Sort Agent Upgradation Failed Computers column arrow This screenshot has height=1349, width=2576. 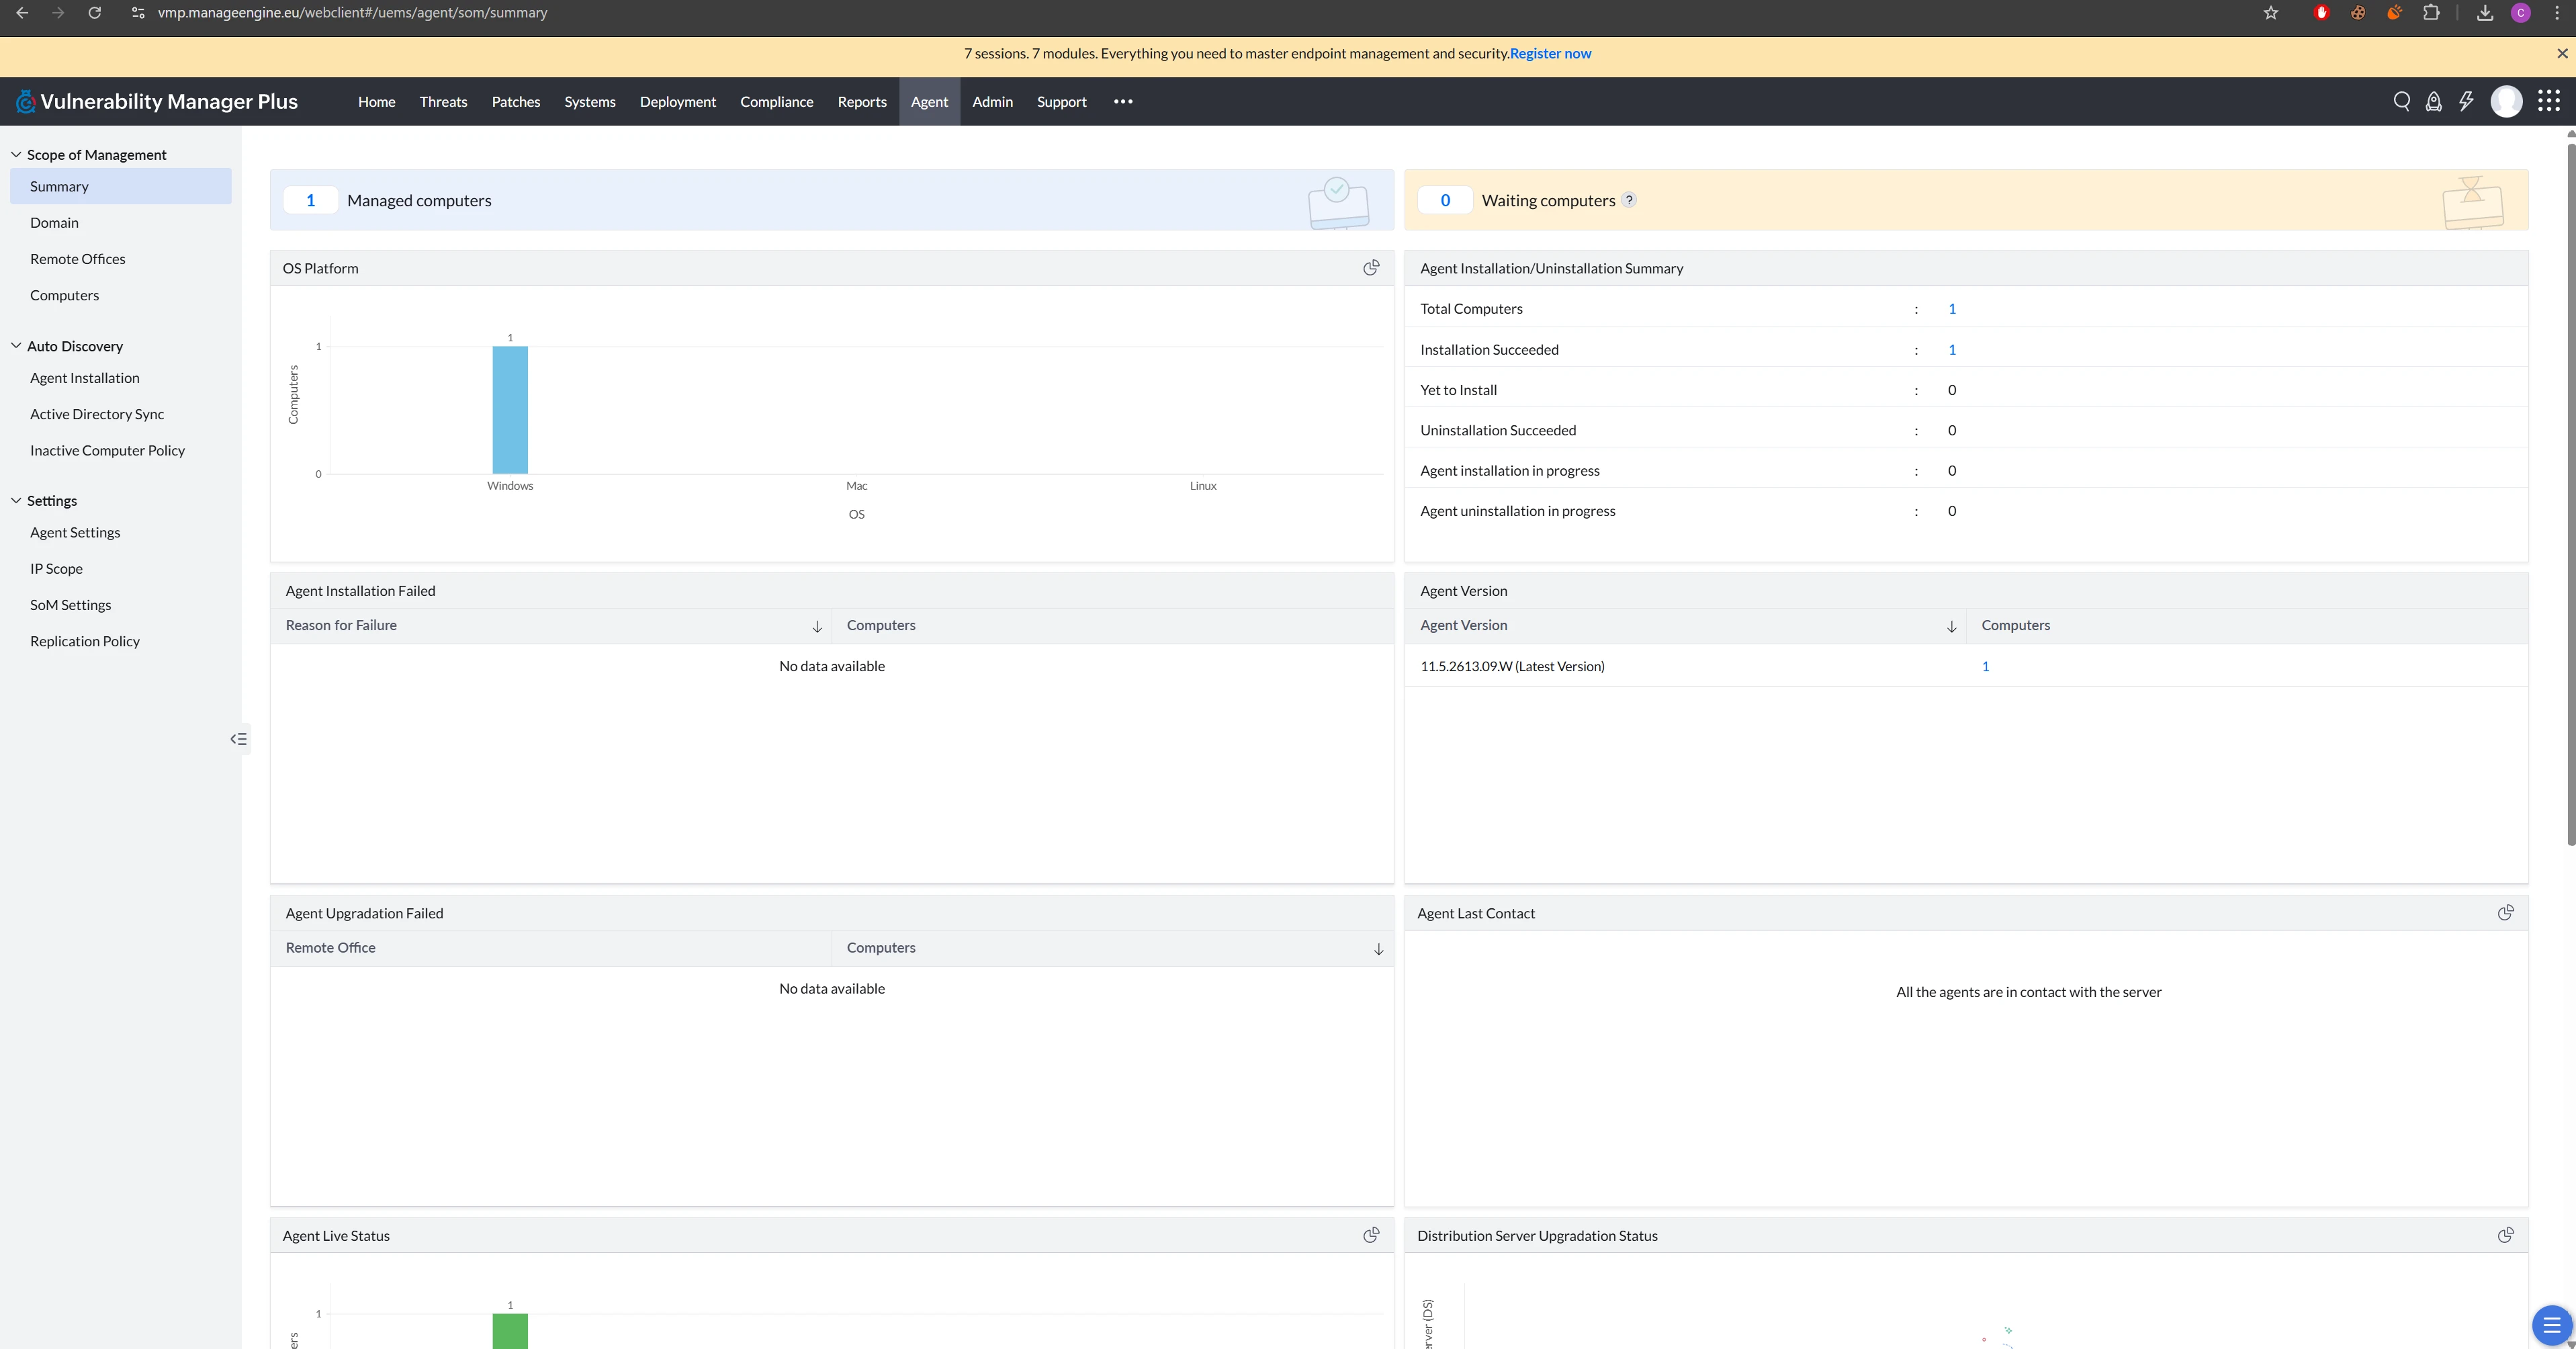[x=1378, y=949]
